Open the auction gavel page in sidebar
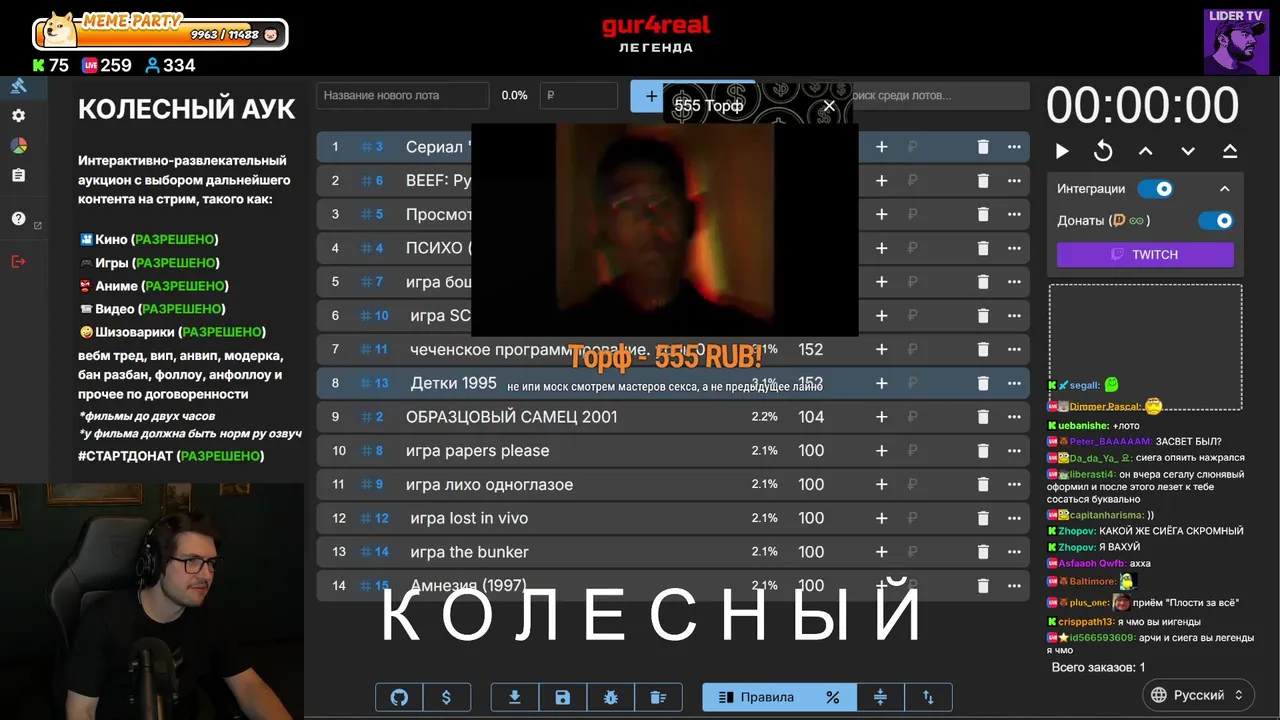The width and height of the screenshot is (1280, 720). [18, 86]
